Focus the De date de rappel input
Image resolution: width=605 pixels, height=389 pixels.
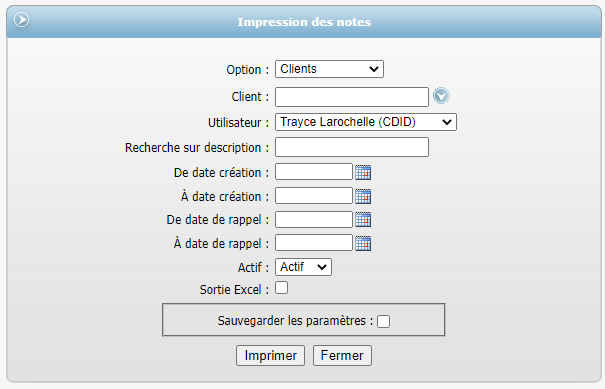coord(314,219)
